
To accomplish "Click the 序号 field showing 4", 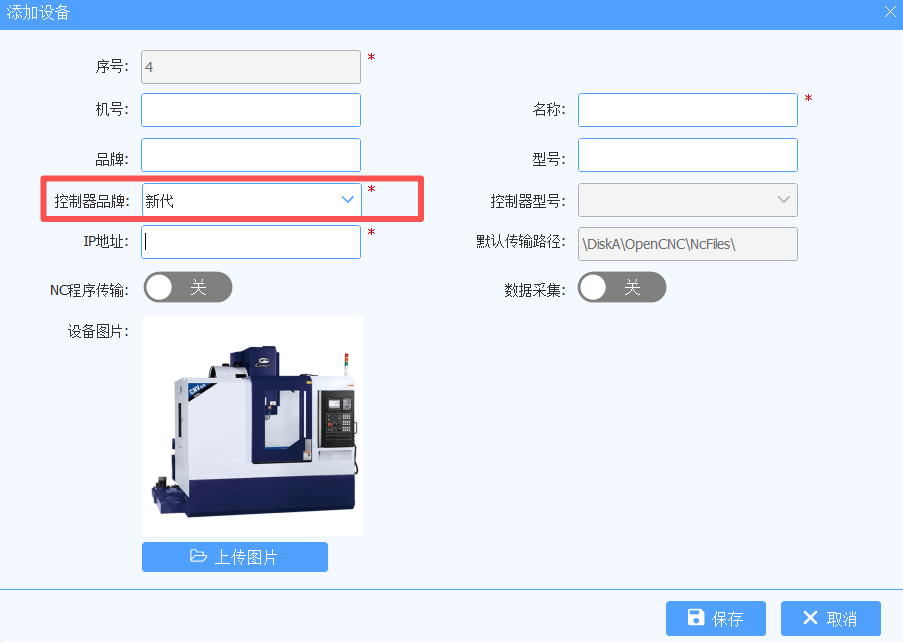I will tap(251, 67).
